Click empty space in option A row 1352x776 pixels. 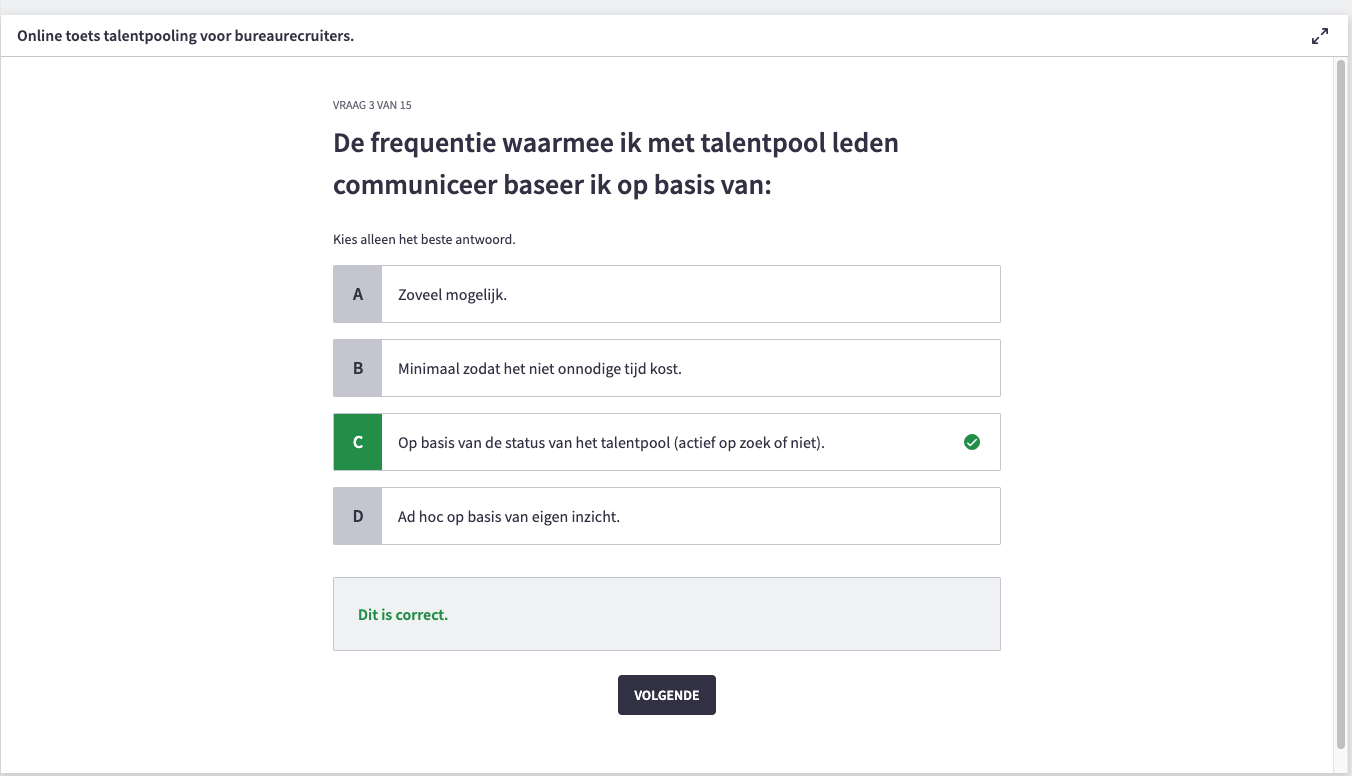[x=800, y=294]
